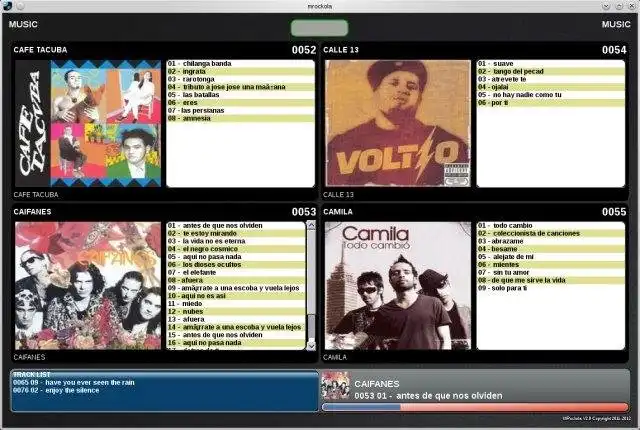Click the app icon in the title bar
The image size is (640, 430).
click(x=7, y=6)
